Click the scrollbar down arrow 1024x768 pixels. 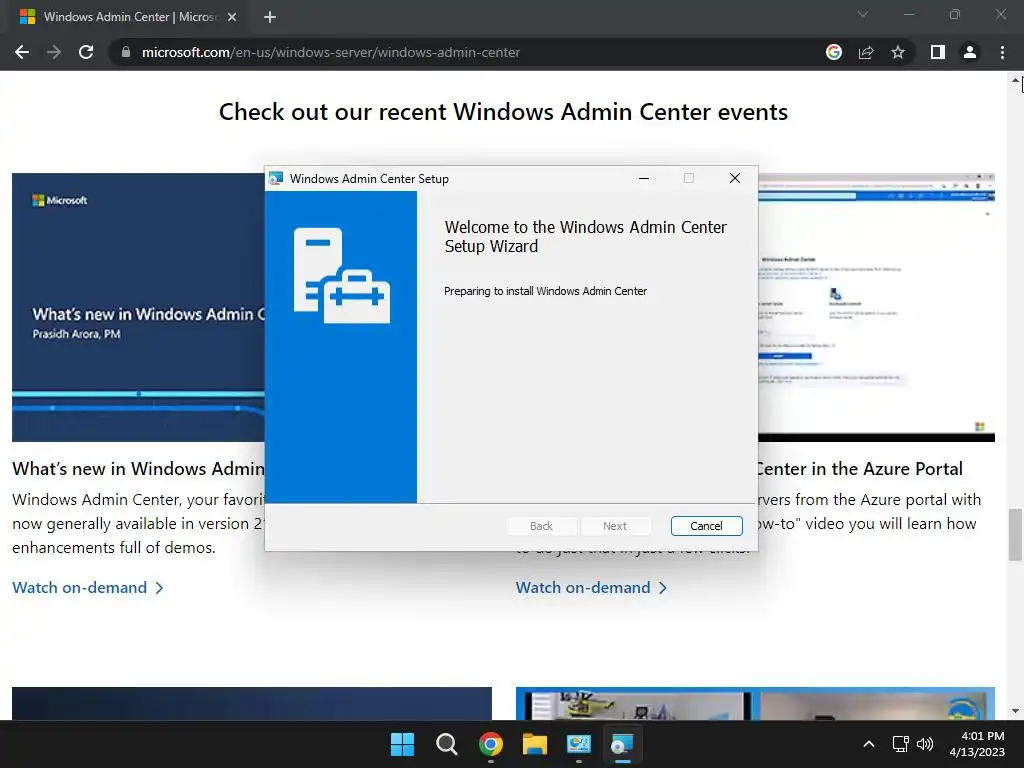click(x=1016, y=711)
